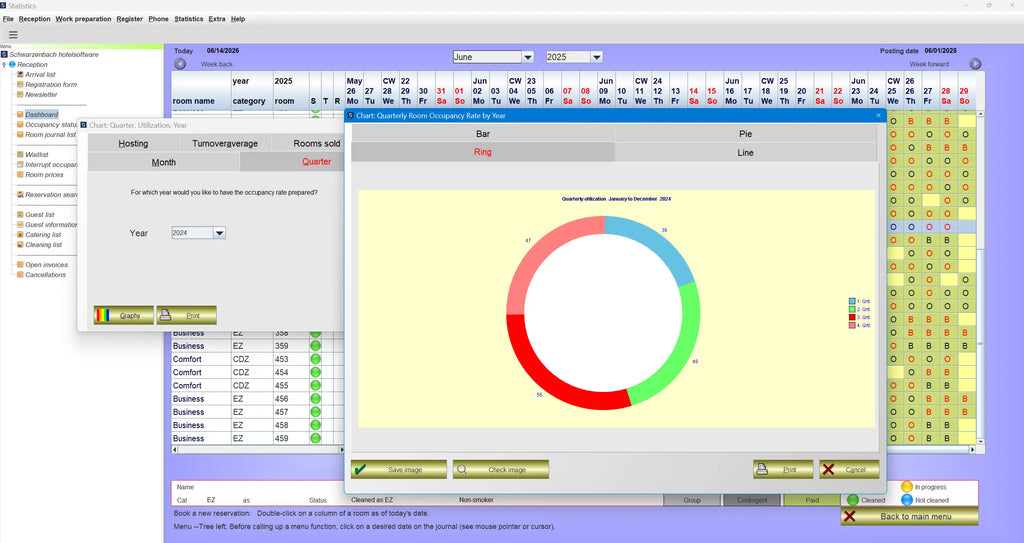The height and width of the screenshot is (543, 1024).
Task: Open the Extra menu
Action: [217, 19]
